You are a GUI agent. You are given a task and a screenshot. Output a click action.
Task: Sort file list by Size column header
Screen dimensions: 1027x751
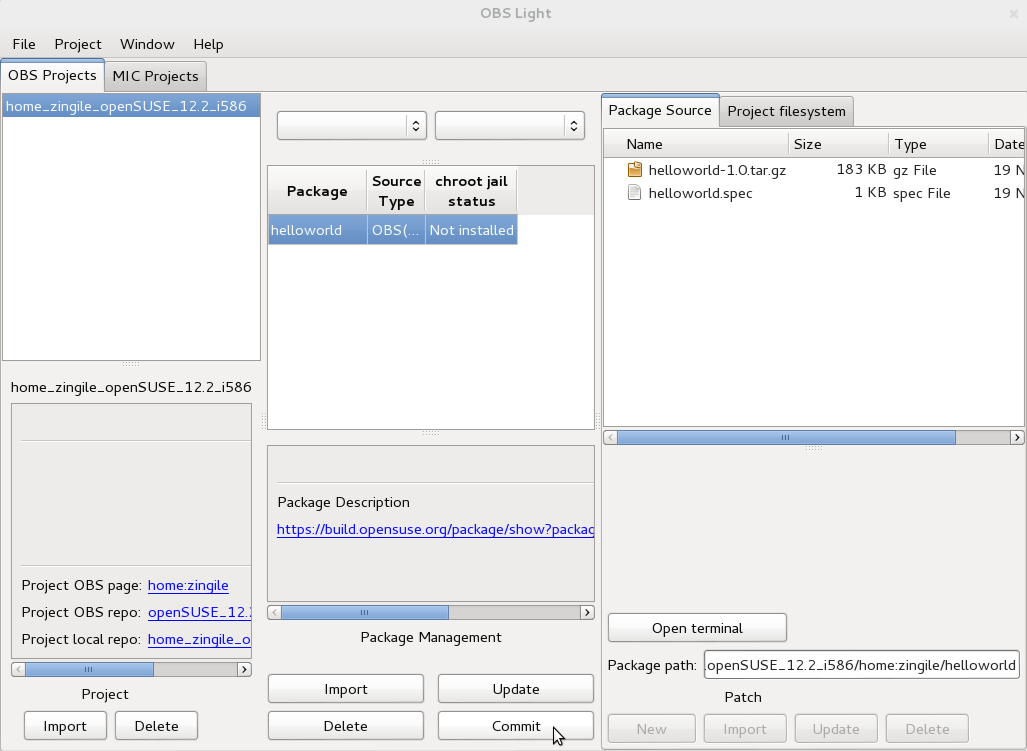(837, 144)
